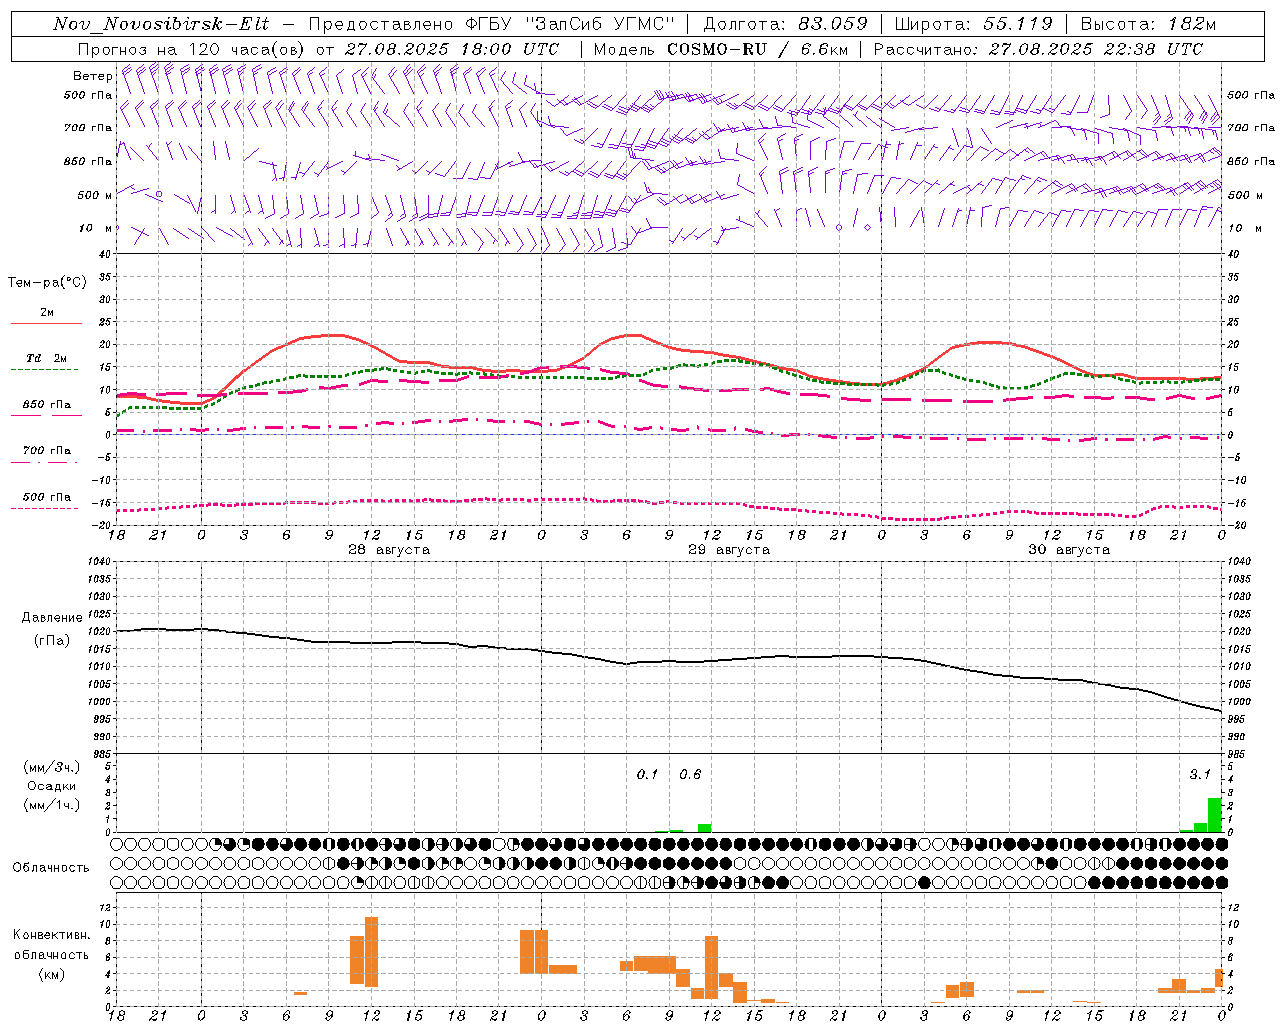Click the 28 августа date label
Viewport: 1280px width, 1024px height.
click(389, 549)
